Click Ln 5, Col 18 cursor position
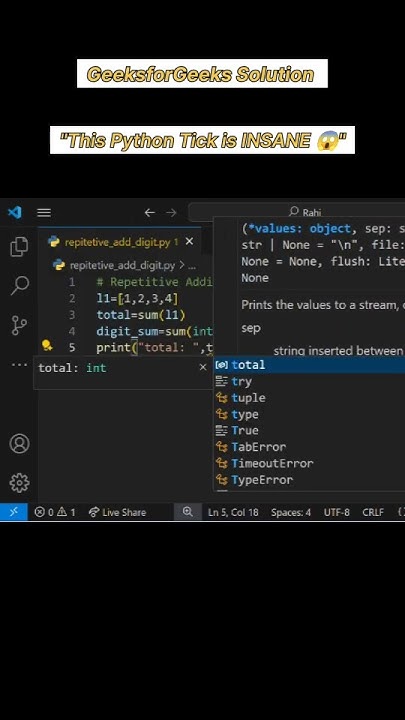The image size is (405, 720). coord(233,512)
